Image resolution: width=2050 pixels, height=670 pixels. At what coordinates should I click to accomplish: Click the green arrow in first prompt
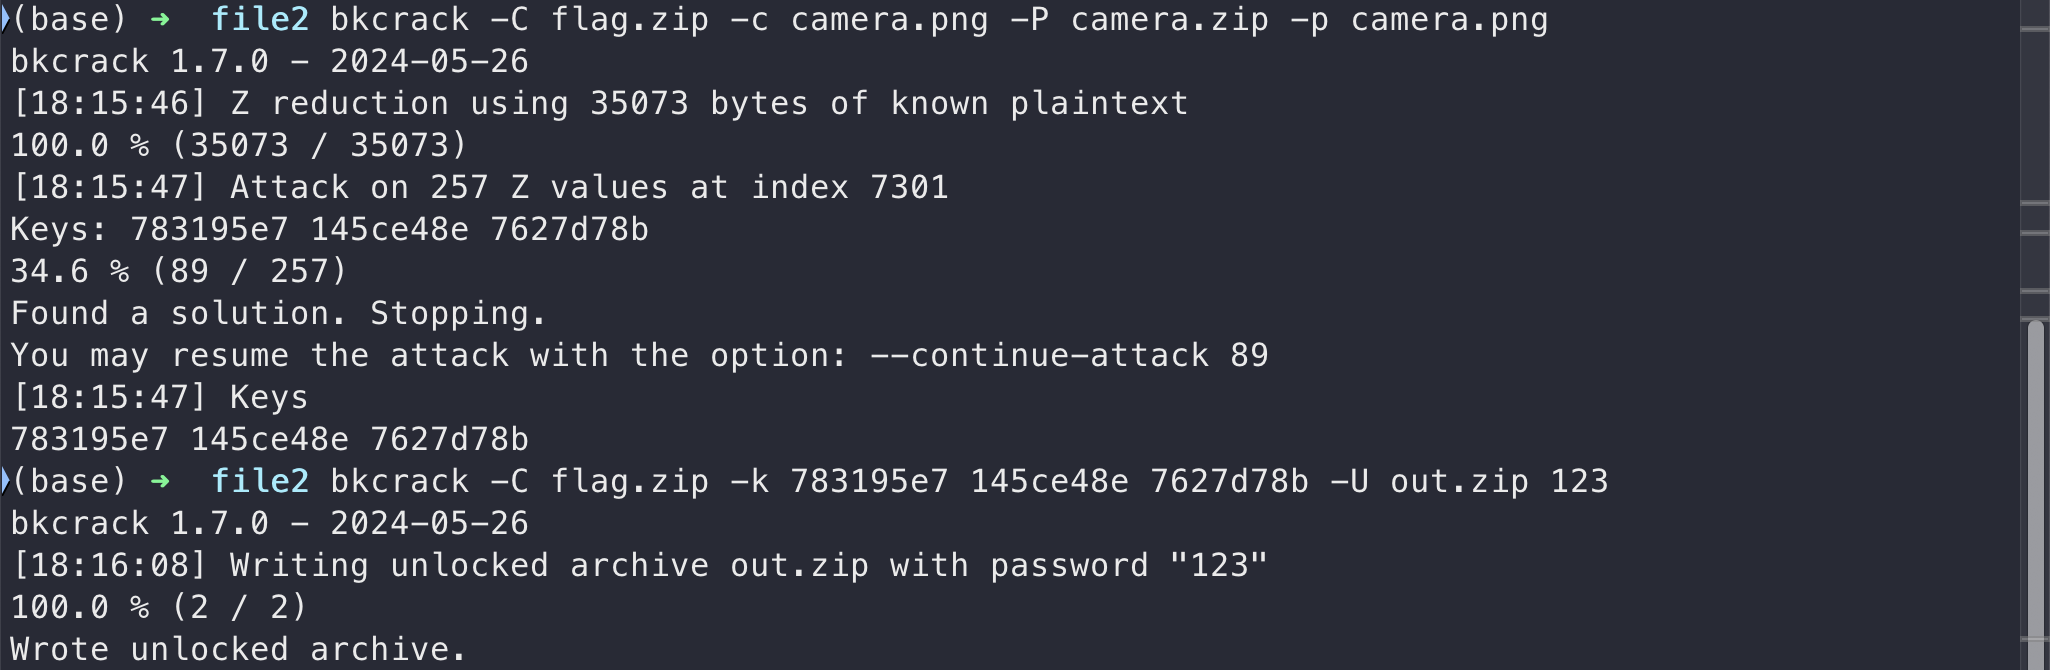(x=160, y=20)
